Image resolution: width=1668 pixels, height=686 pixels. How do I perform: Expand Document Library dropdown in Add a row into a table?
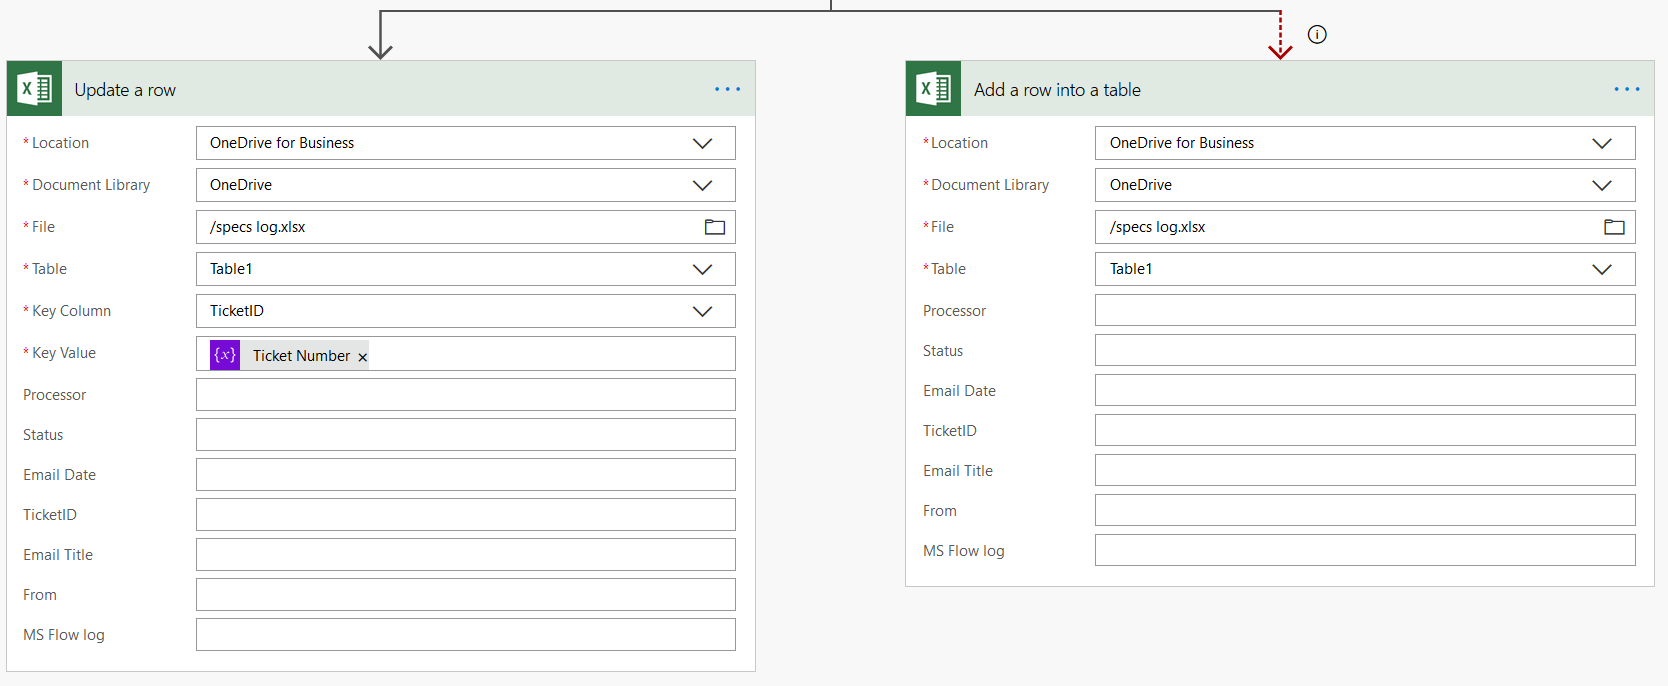coord(1602,185)
